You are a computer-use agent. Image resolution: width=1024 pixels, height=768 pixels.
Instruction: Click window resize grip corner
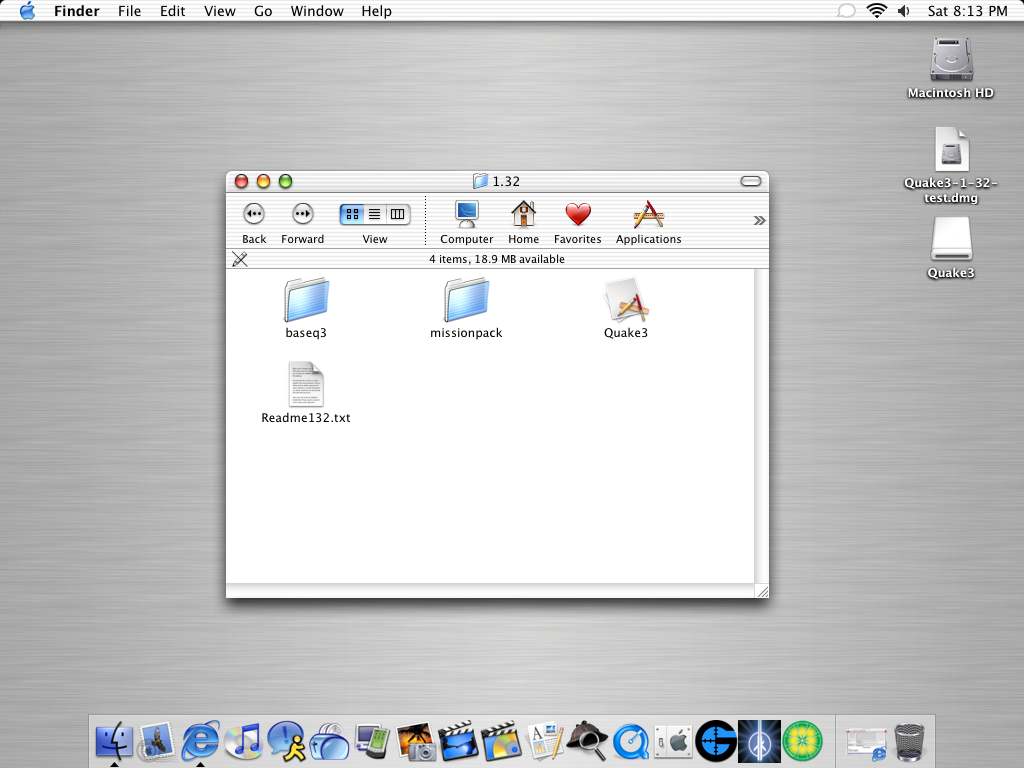tap(761, 591)
